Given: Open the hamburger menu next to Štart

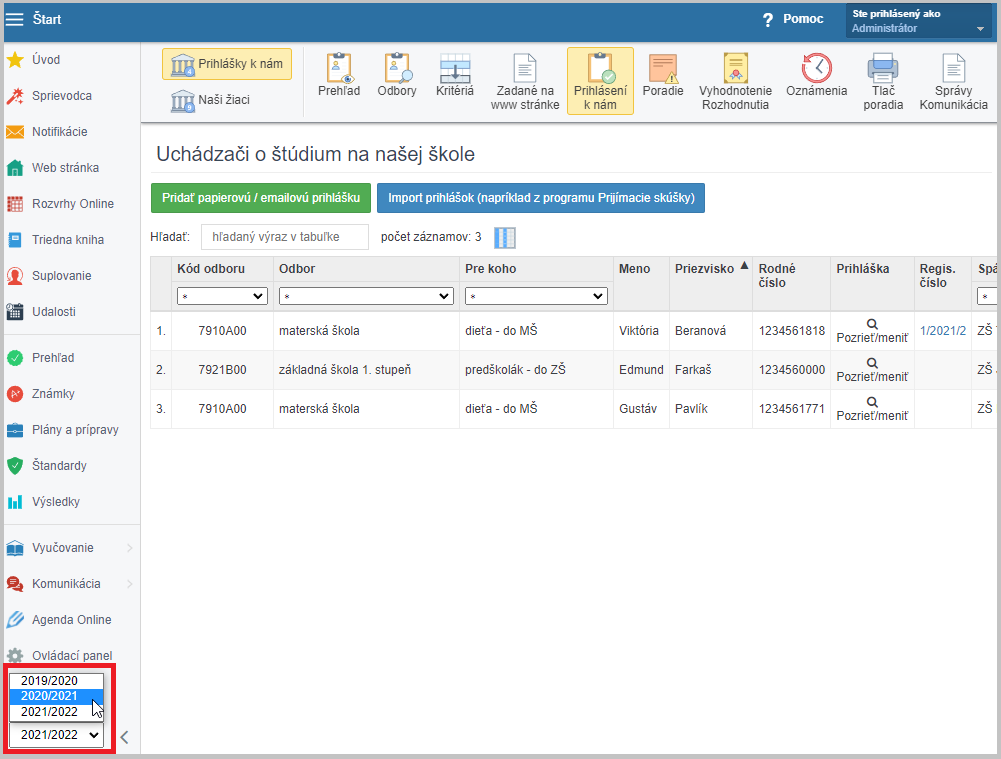Looking at the screenshot, I should click(14, 19).
